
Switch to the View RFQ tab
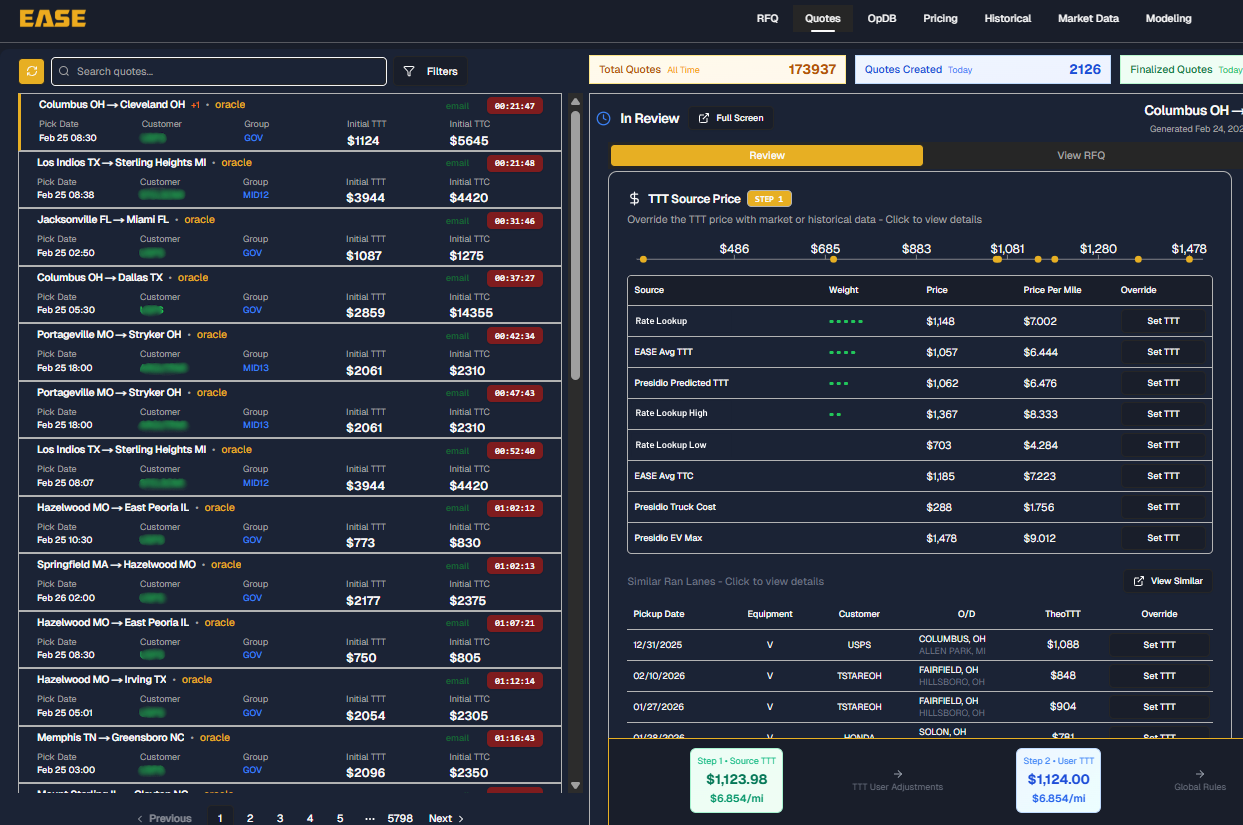1080,156
